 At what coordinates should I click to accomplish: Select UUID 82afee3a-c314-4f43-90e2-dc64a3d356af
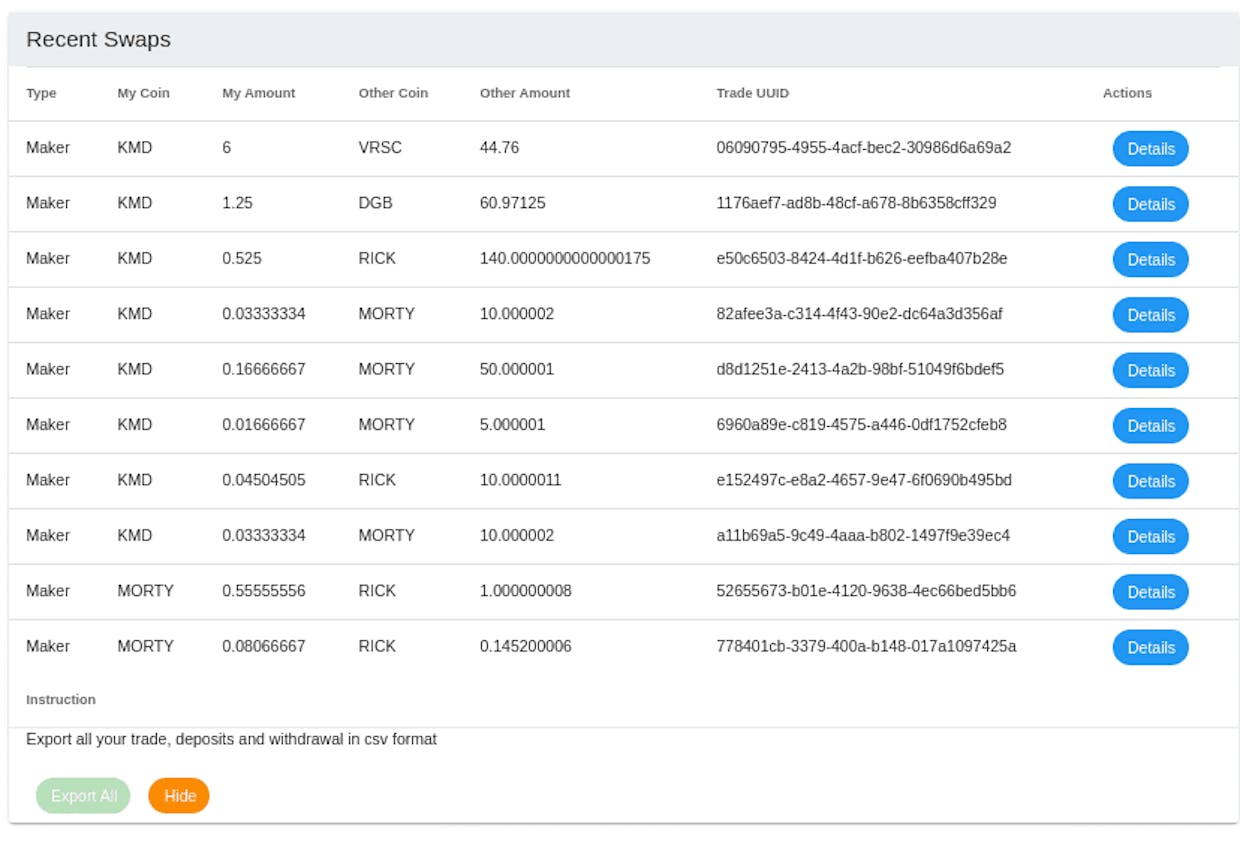tap(859, 314)
